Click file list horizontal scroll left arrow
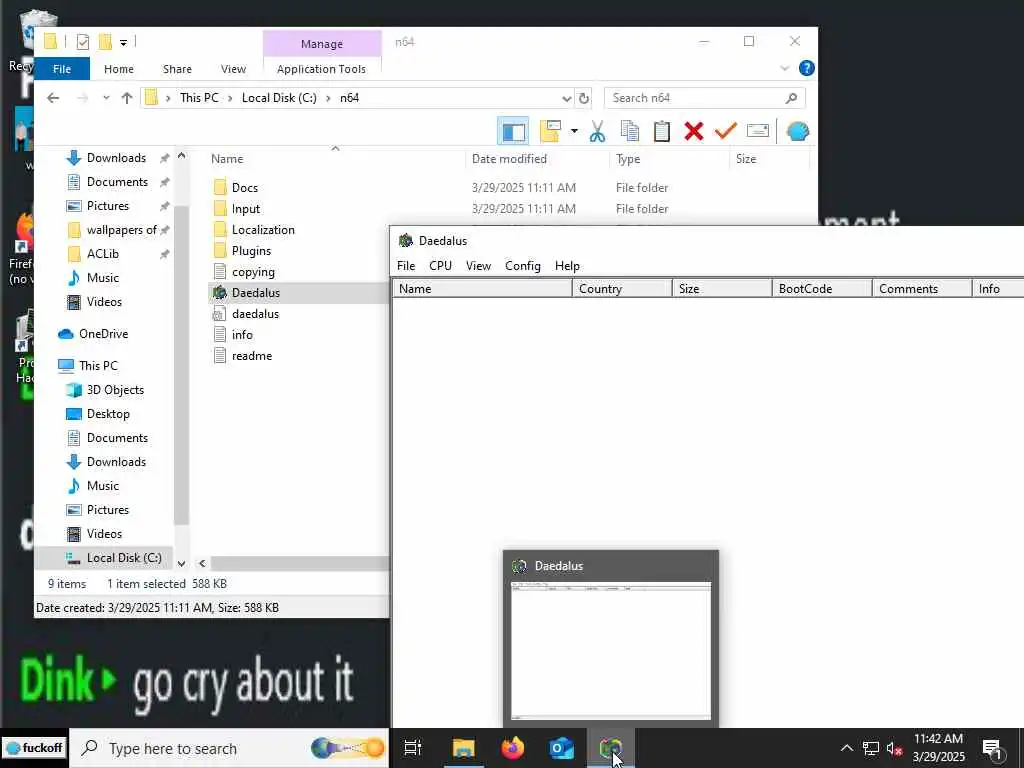 202,563
